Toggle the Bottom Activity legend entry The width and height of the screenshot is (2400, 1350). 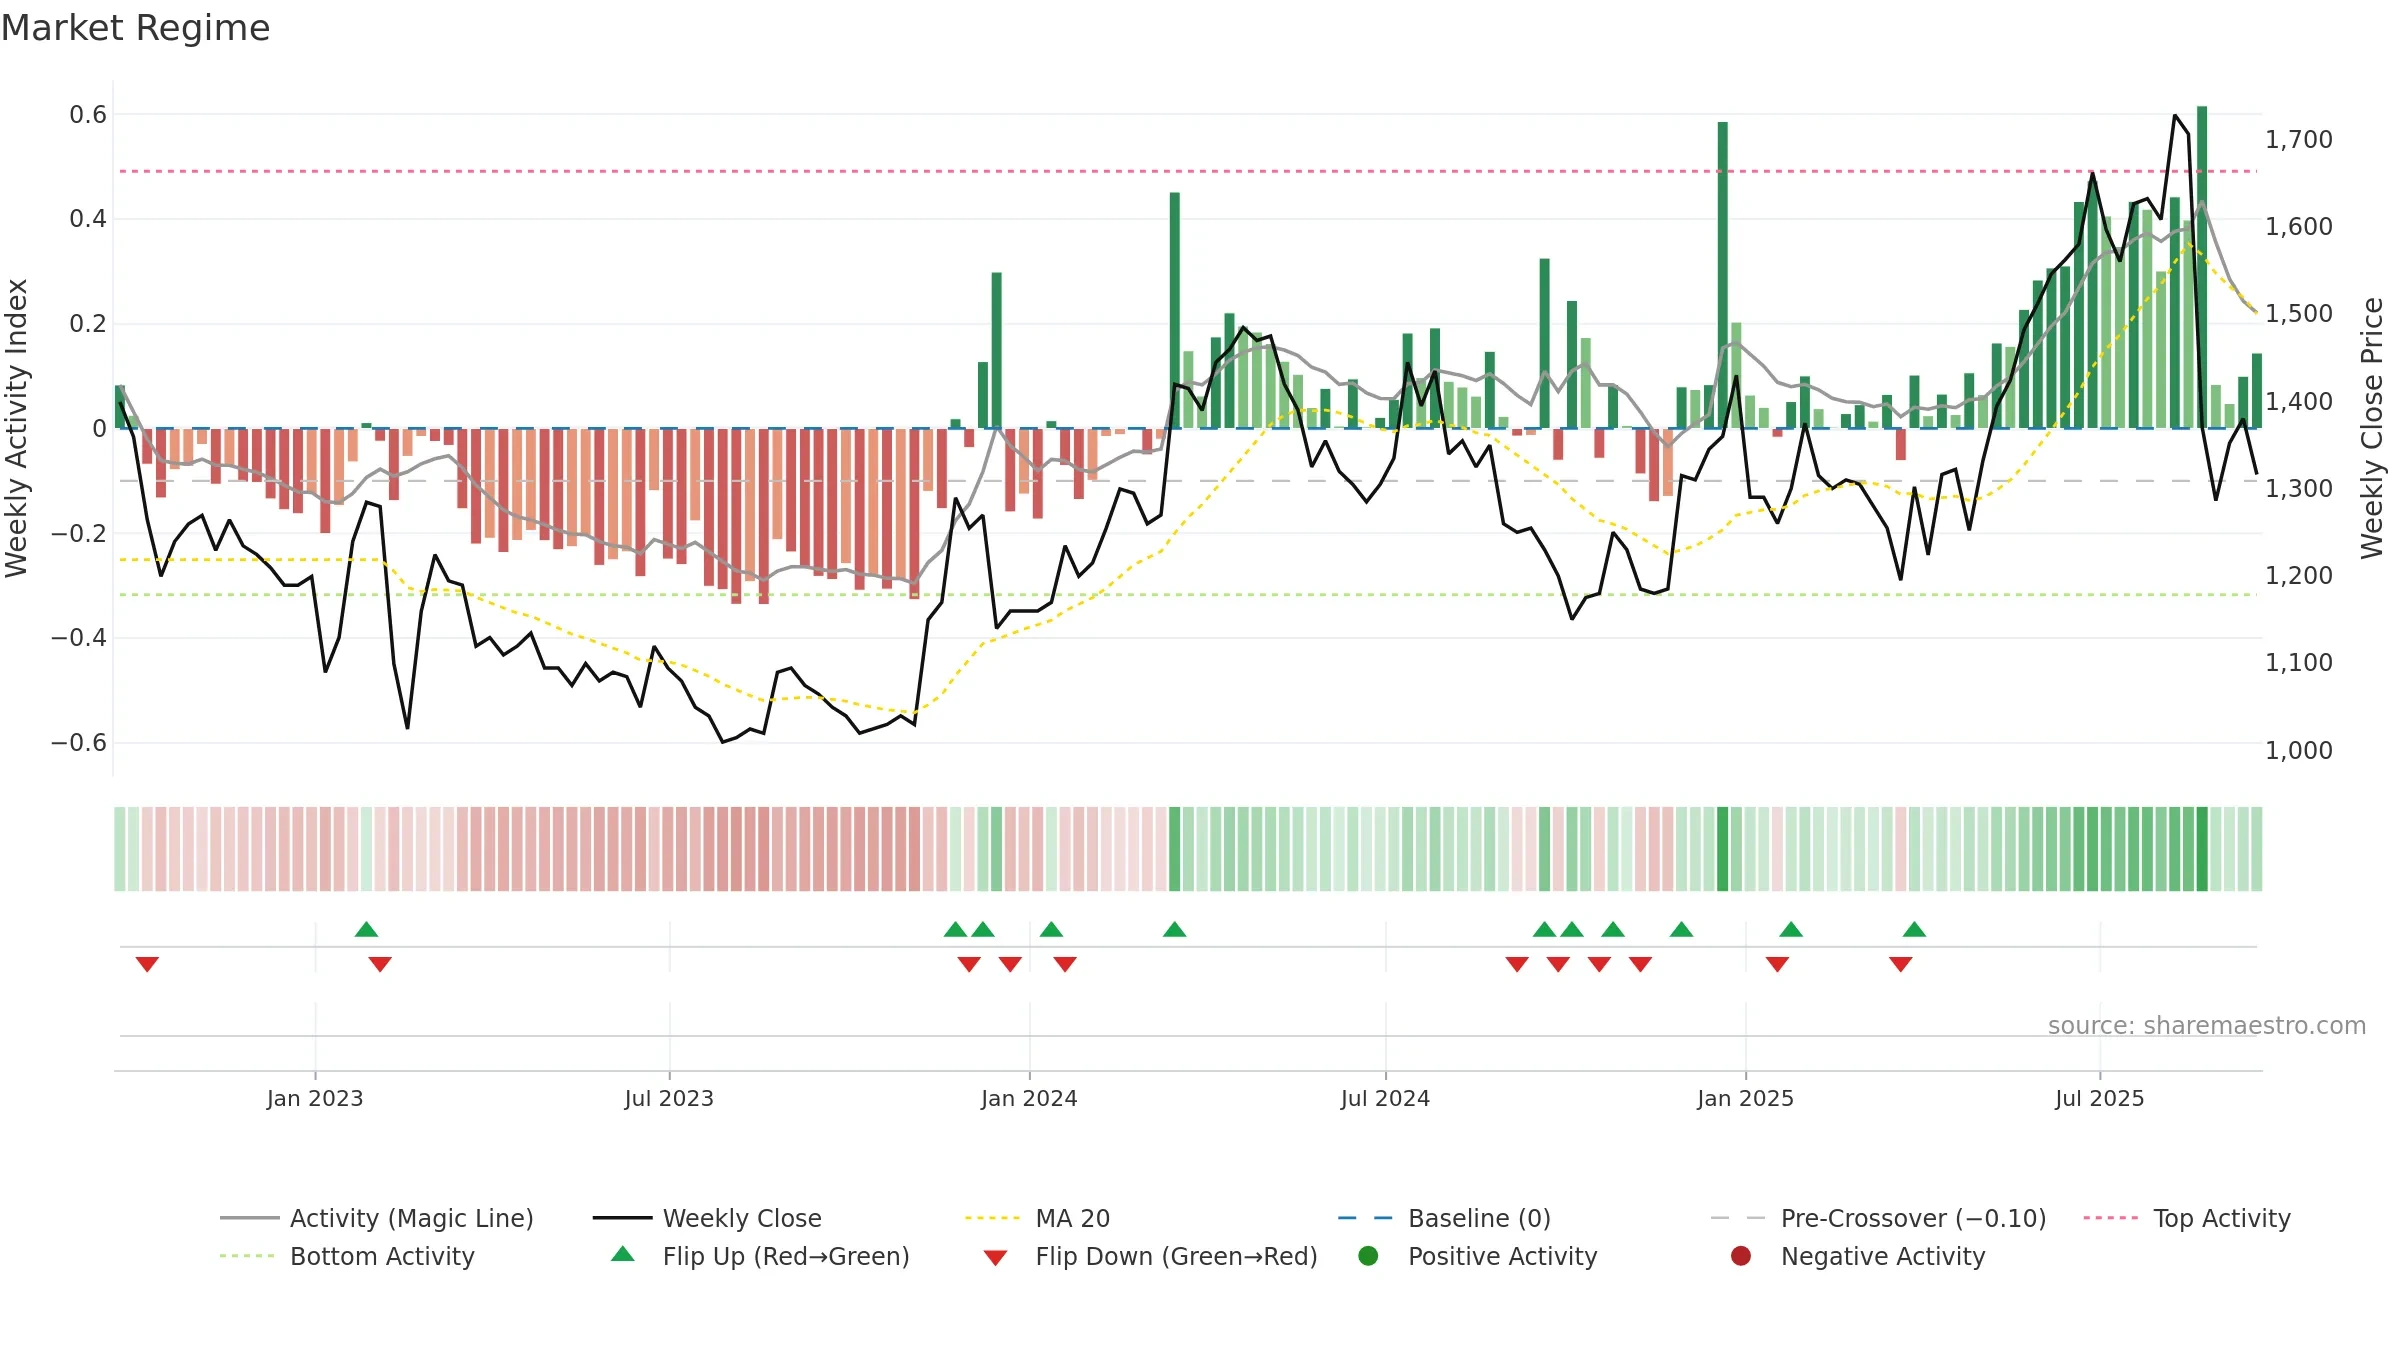coord(347,1256)
